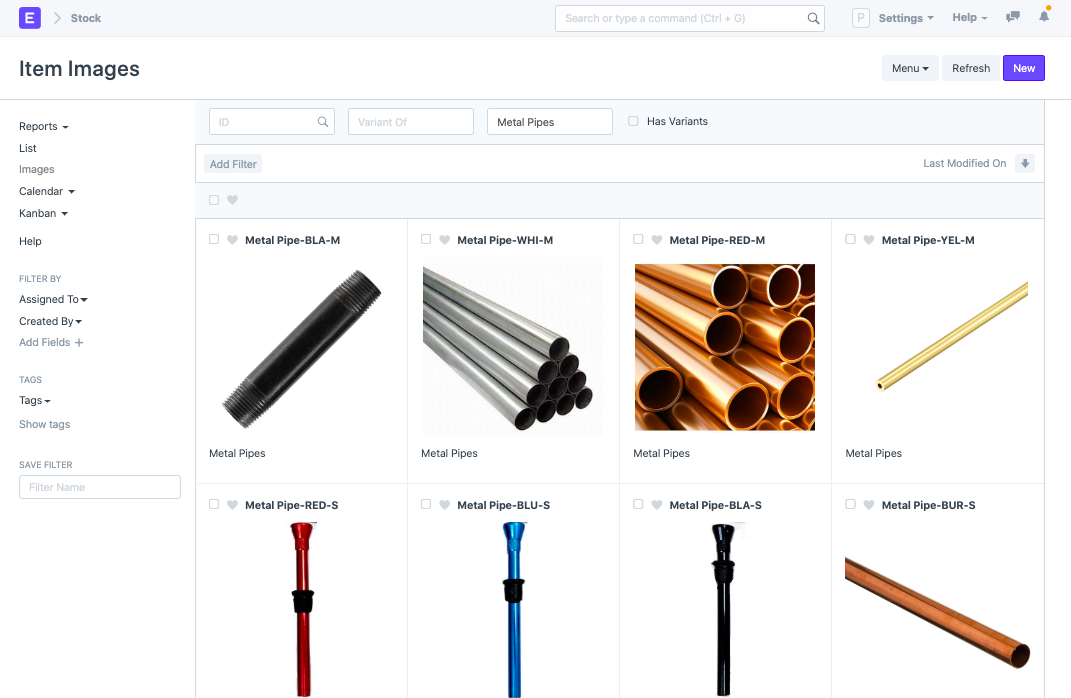Select Metal Pipe-RED-M checkbox
The image size is (1071, 698).
click(638, 239)
